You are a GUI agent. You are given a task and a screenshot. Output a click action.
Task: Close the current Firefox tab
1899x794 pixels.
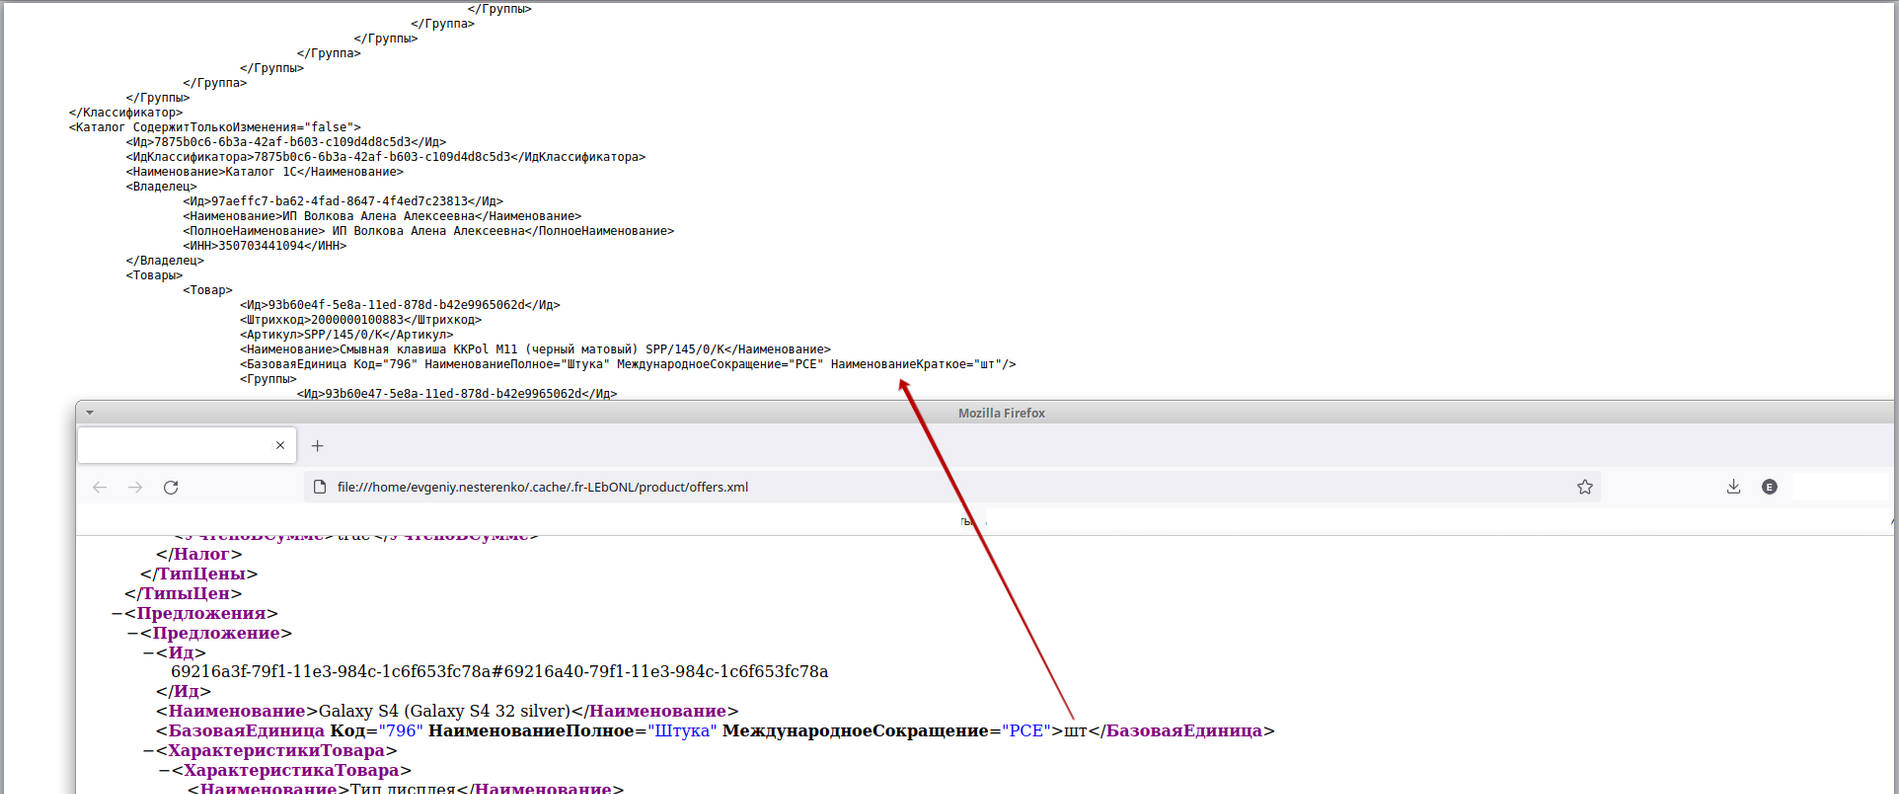click(x=280, y=446)
